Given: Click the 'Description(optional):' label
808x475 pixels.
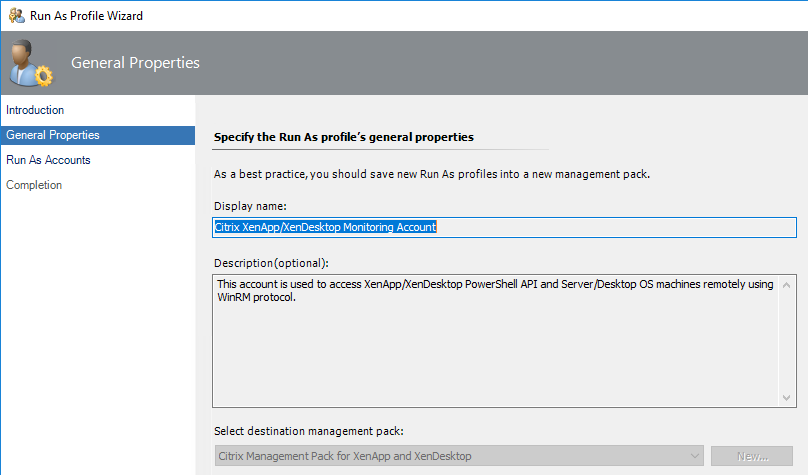Looking at the screenshot, I should tap(271, 263).
